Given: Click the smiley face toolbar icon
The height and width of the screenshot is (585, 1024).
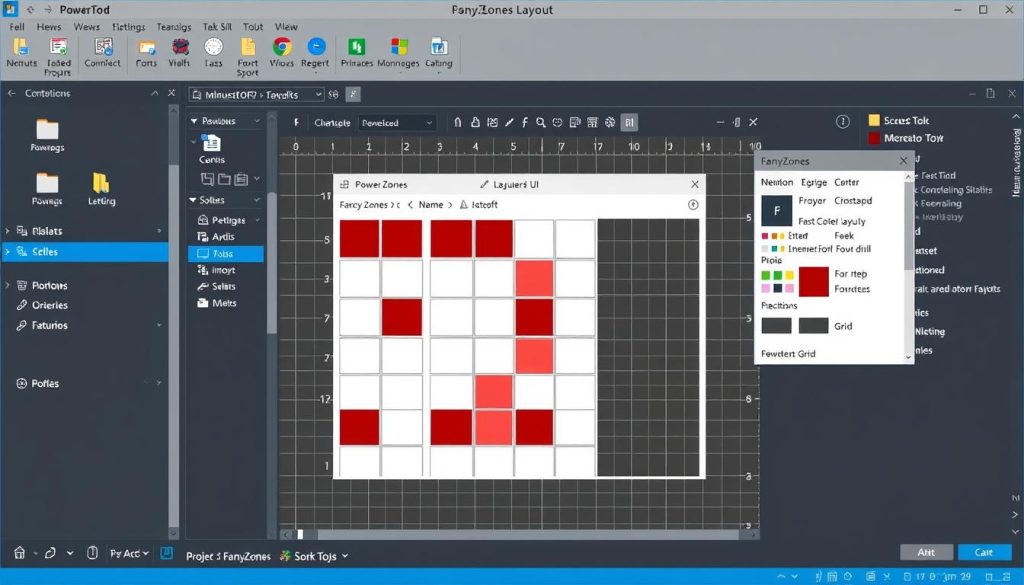Looking at the screenshot, I should (x=557, y=122).
